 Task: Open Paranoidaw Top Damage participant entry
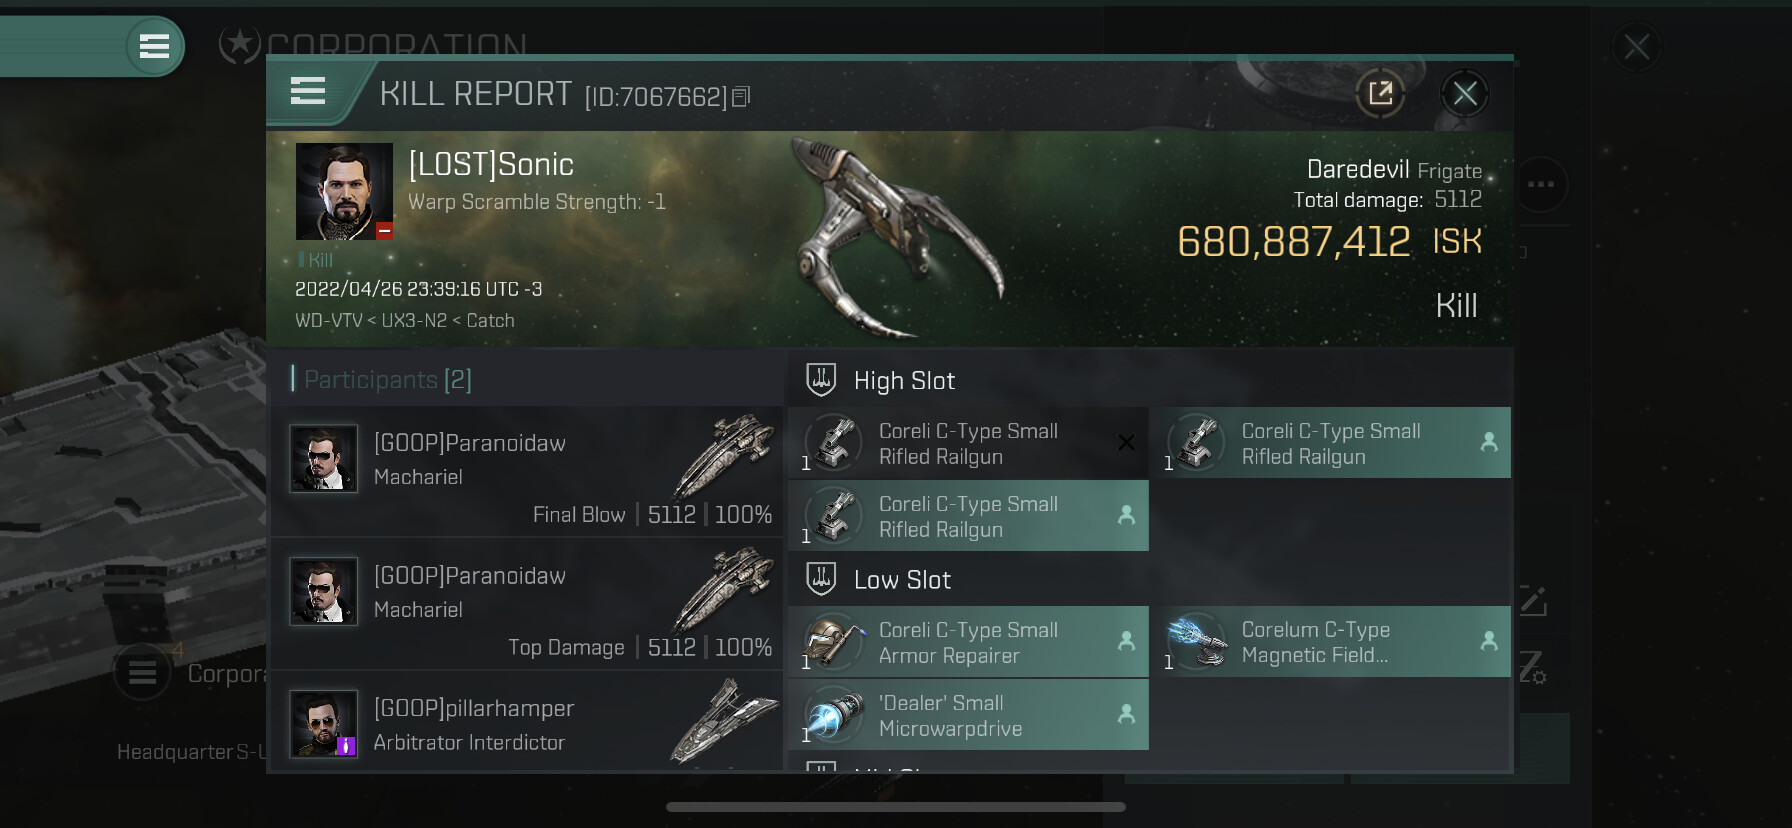[x=527, y=603]
